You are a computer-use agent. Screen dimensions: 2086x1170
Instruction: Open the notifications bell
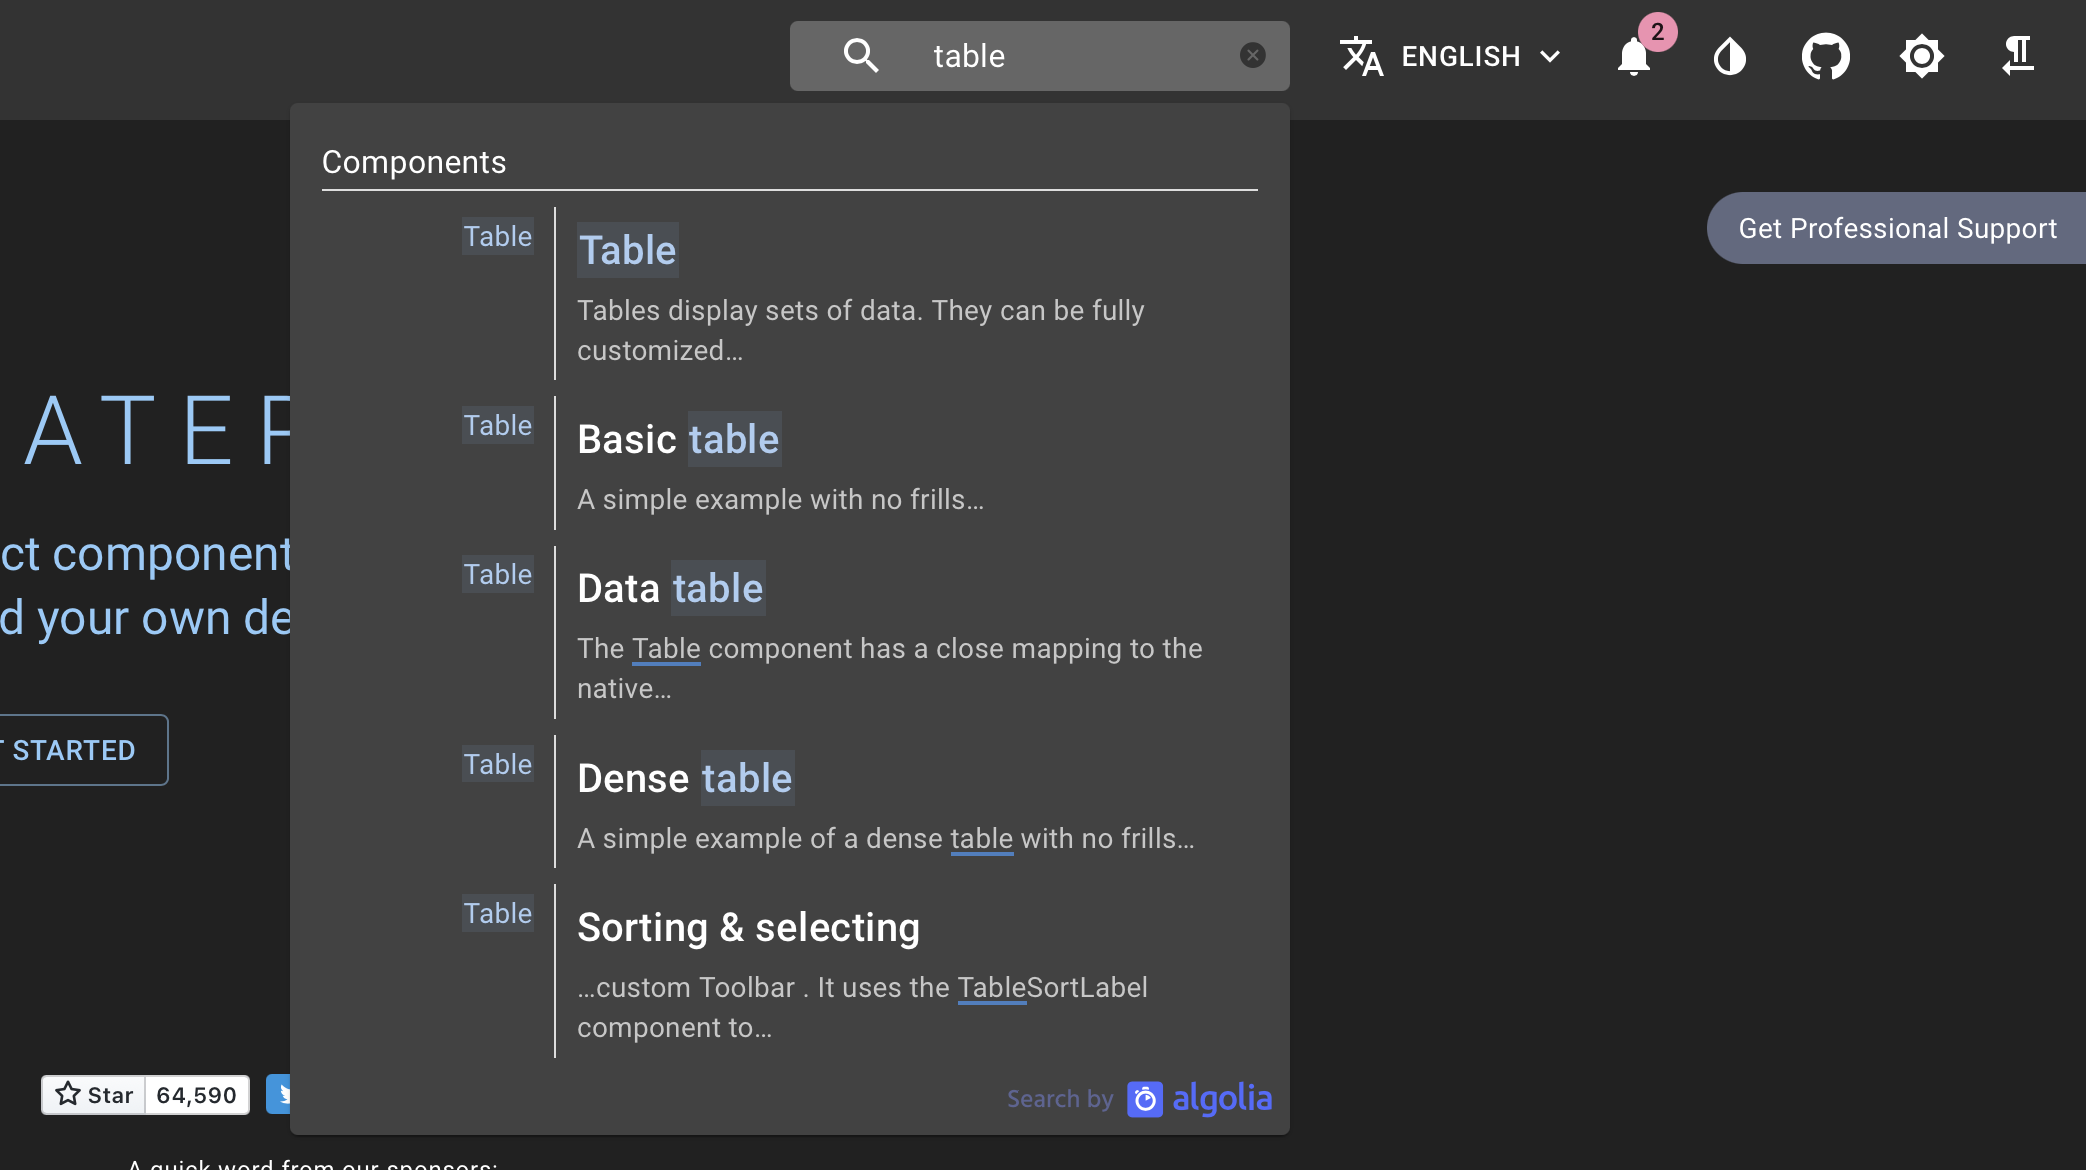(1634, 57)
